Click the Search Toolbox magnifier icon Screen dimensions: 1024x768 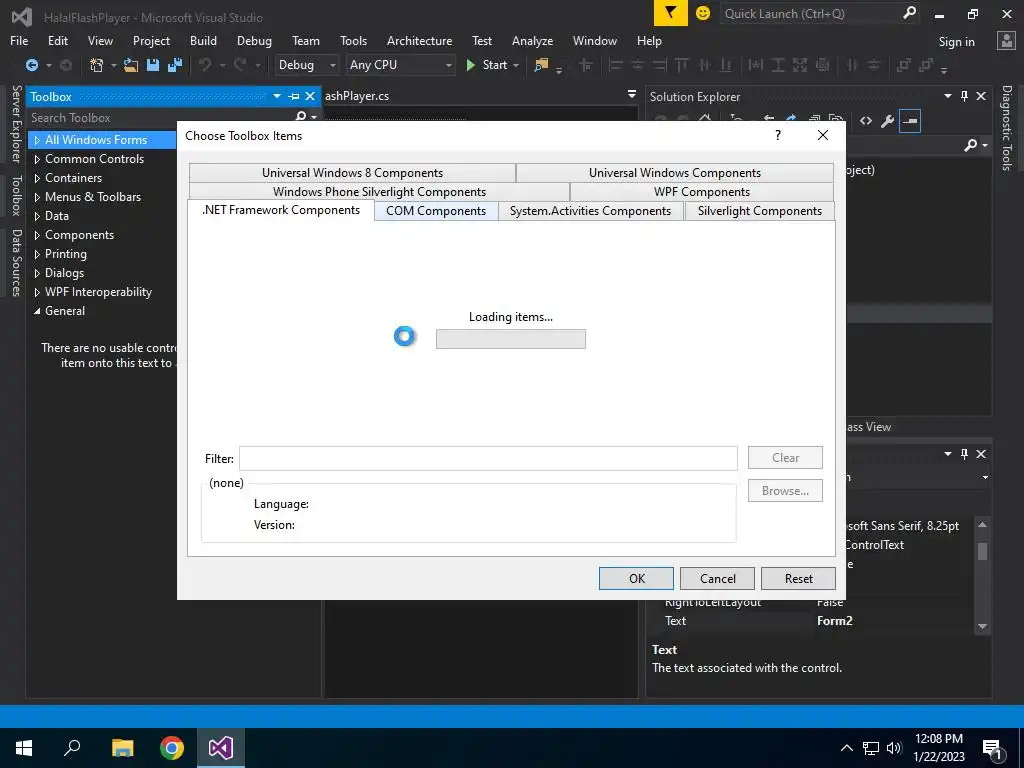pos(300,117)
